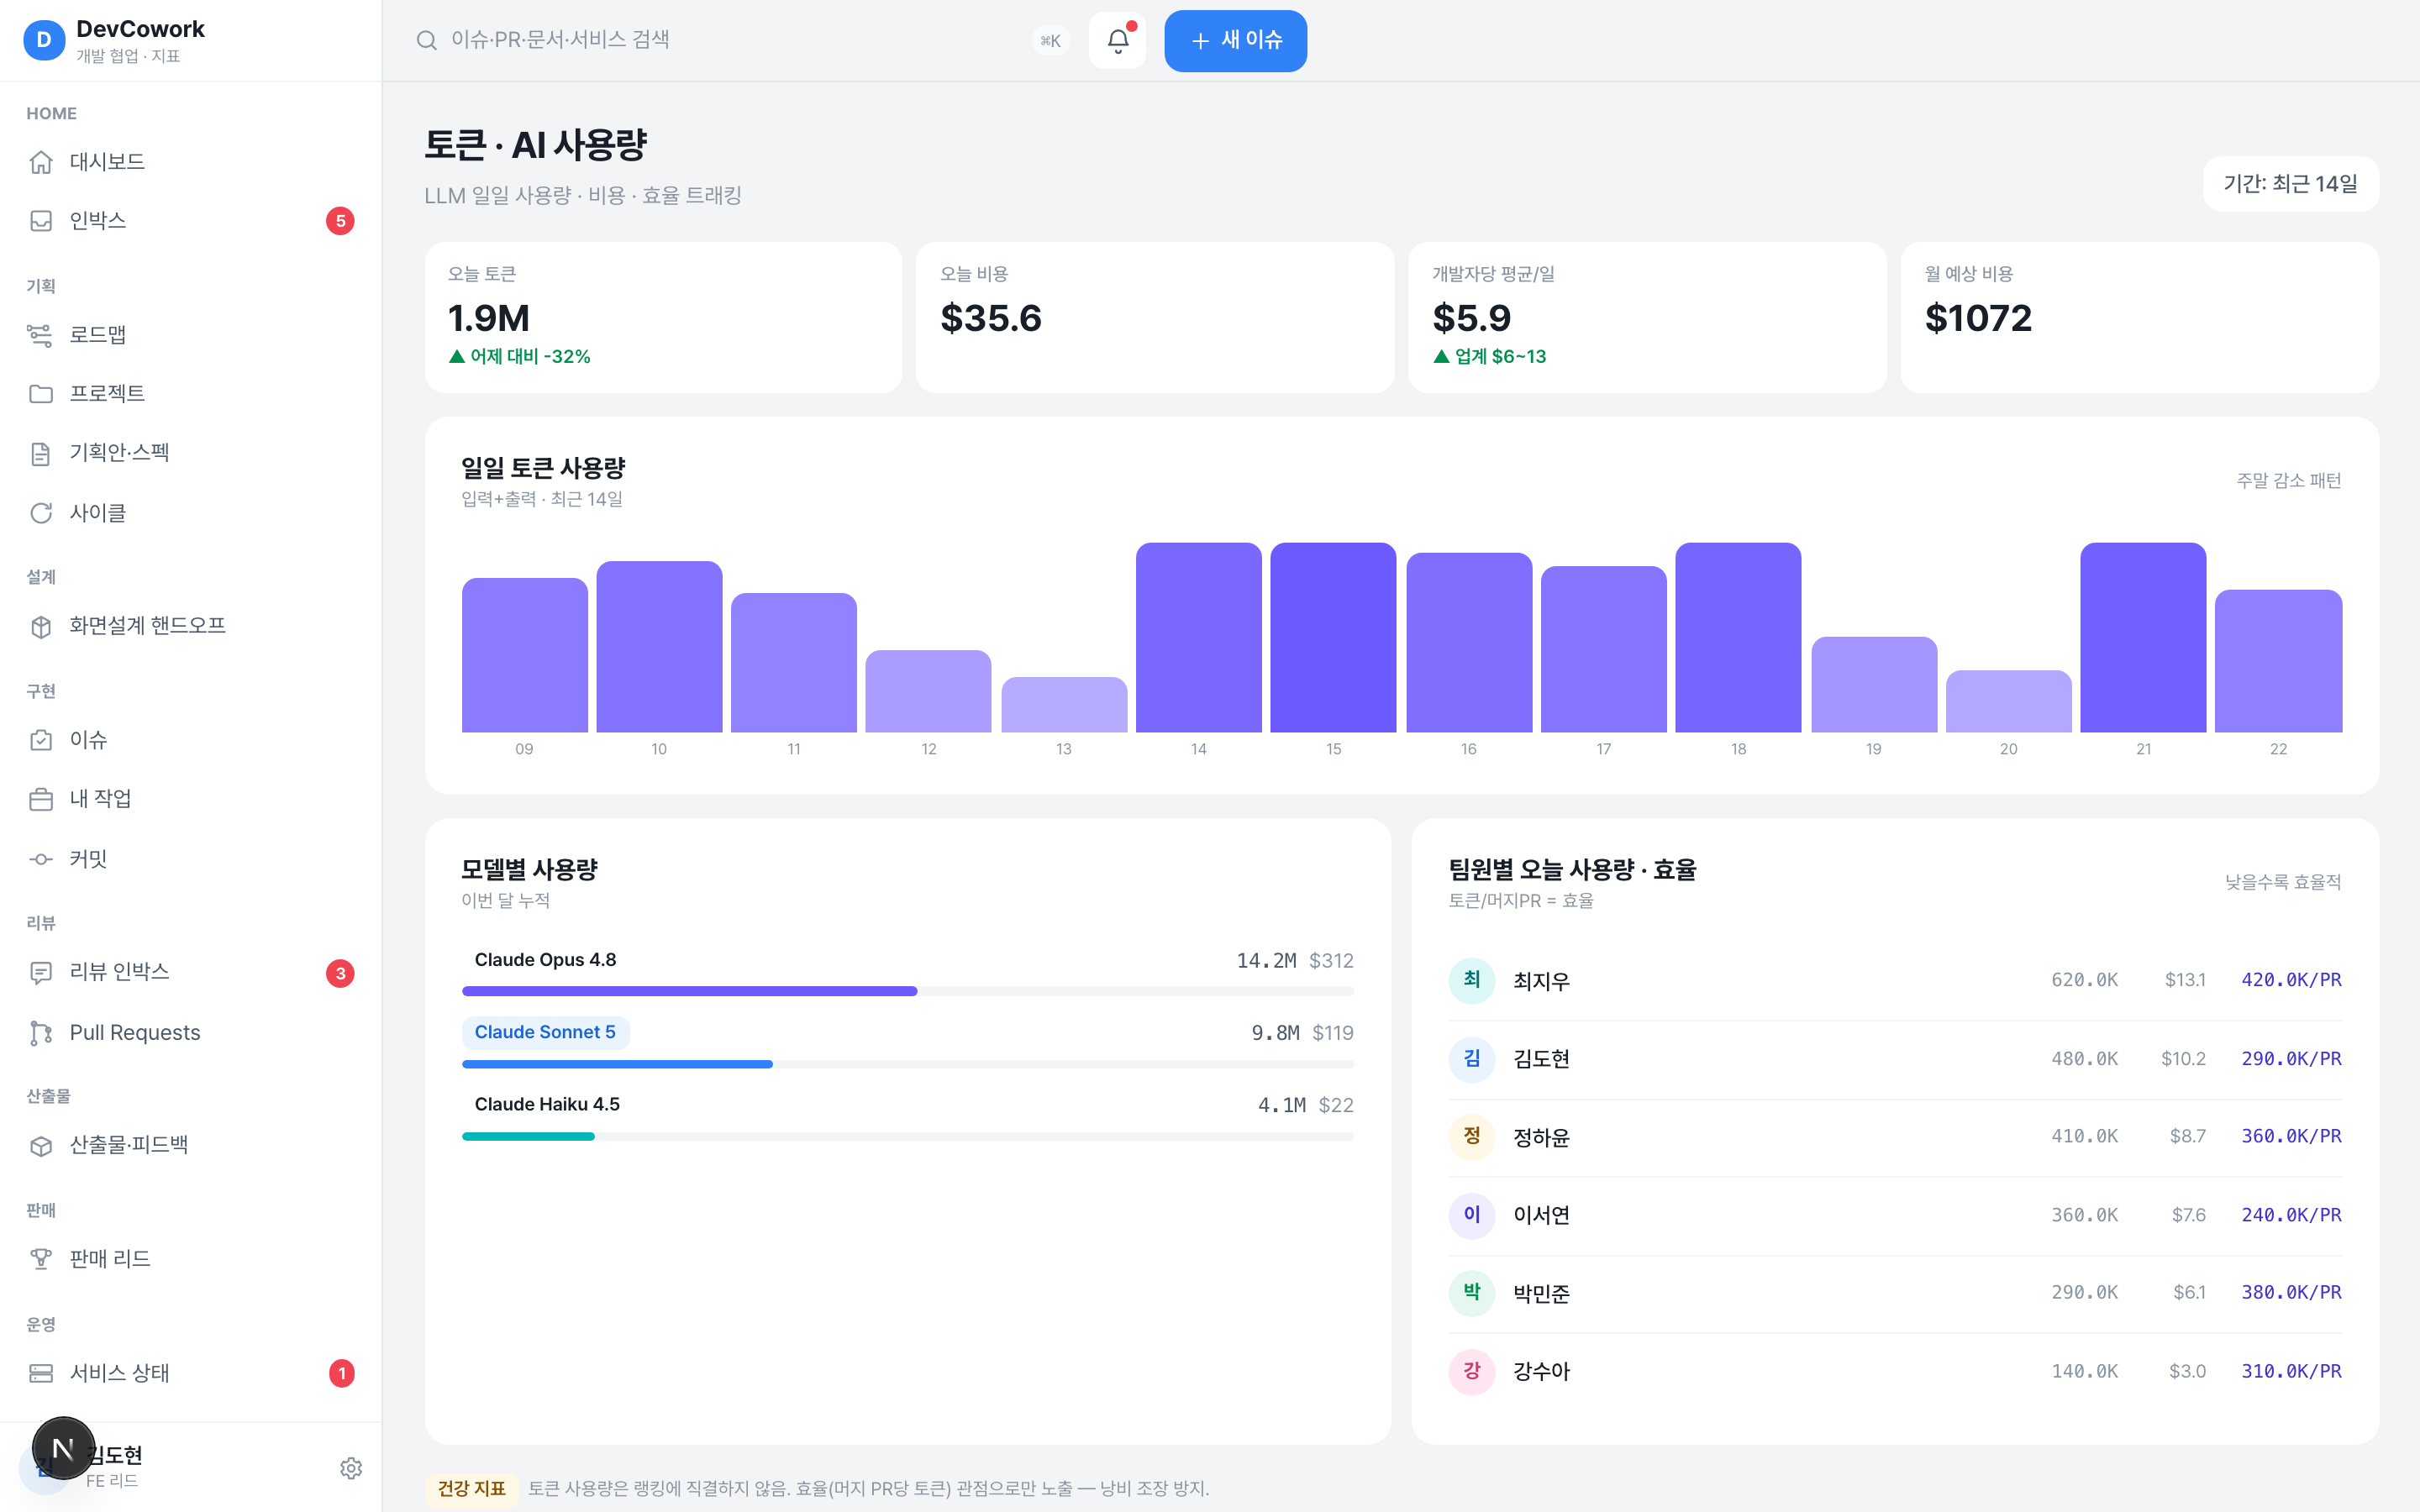Click the Claude Sonnet 5 usage bar
Screen dimensions: 2420x1512
[x=908, y=1064]
